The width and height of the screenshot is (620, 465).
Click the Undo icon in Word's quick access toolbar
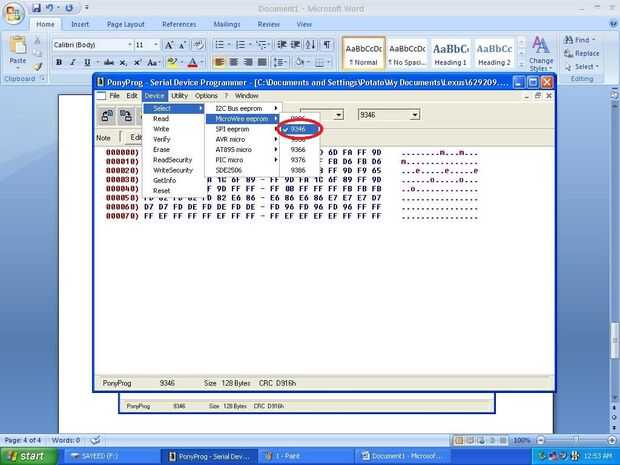[50, 8]
